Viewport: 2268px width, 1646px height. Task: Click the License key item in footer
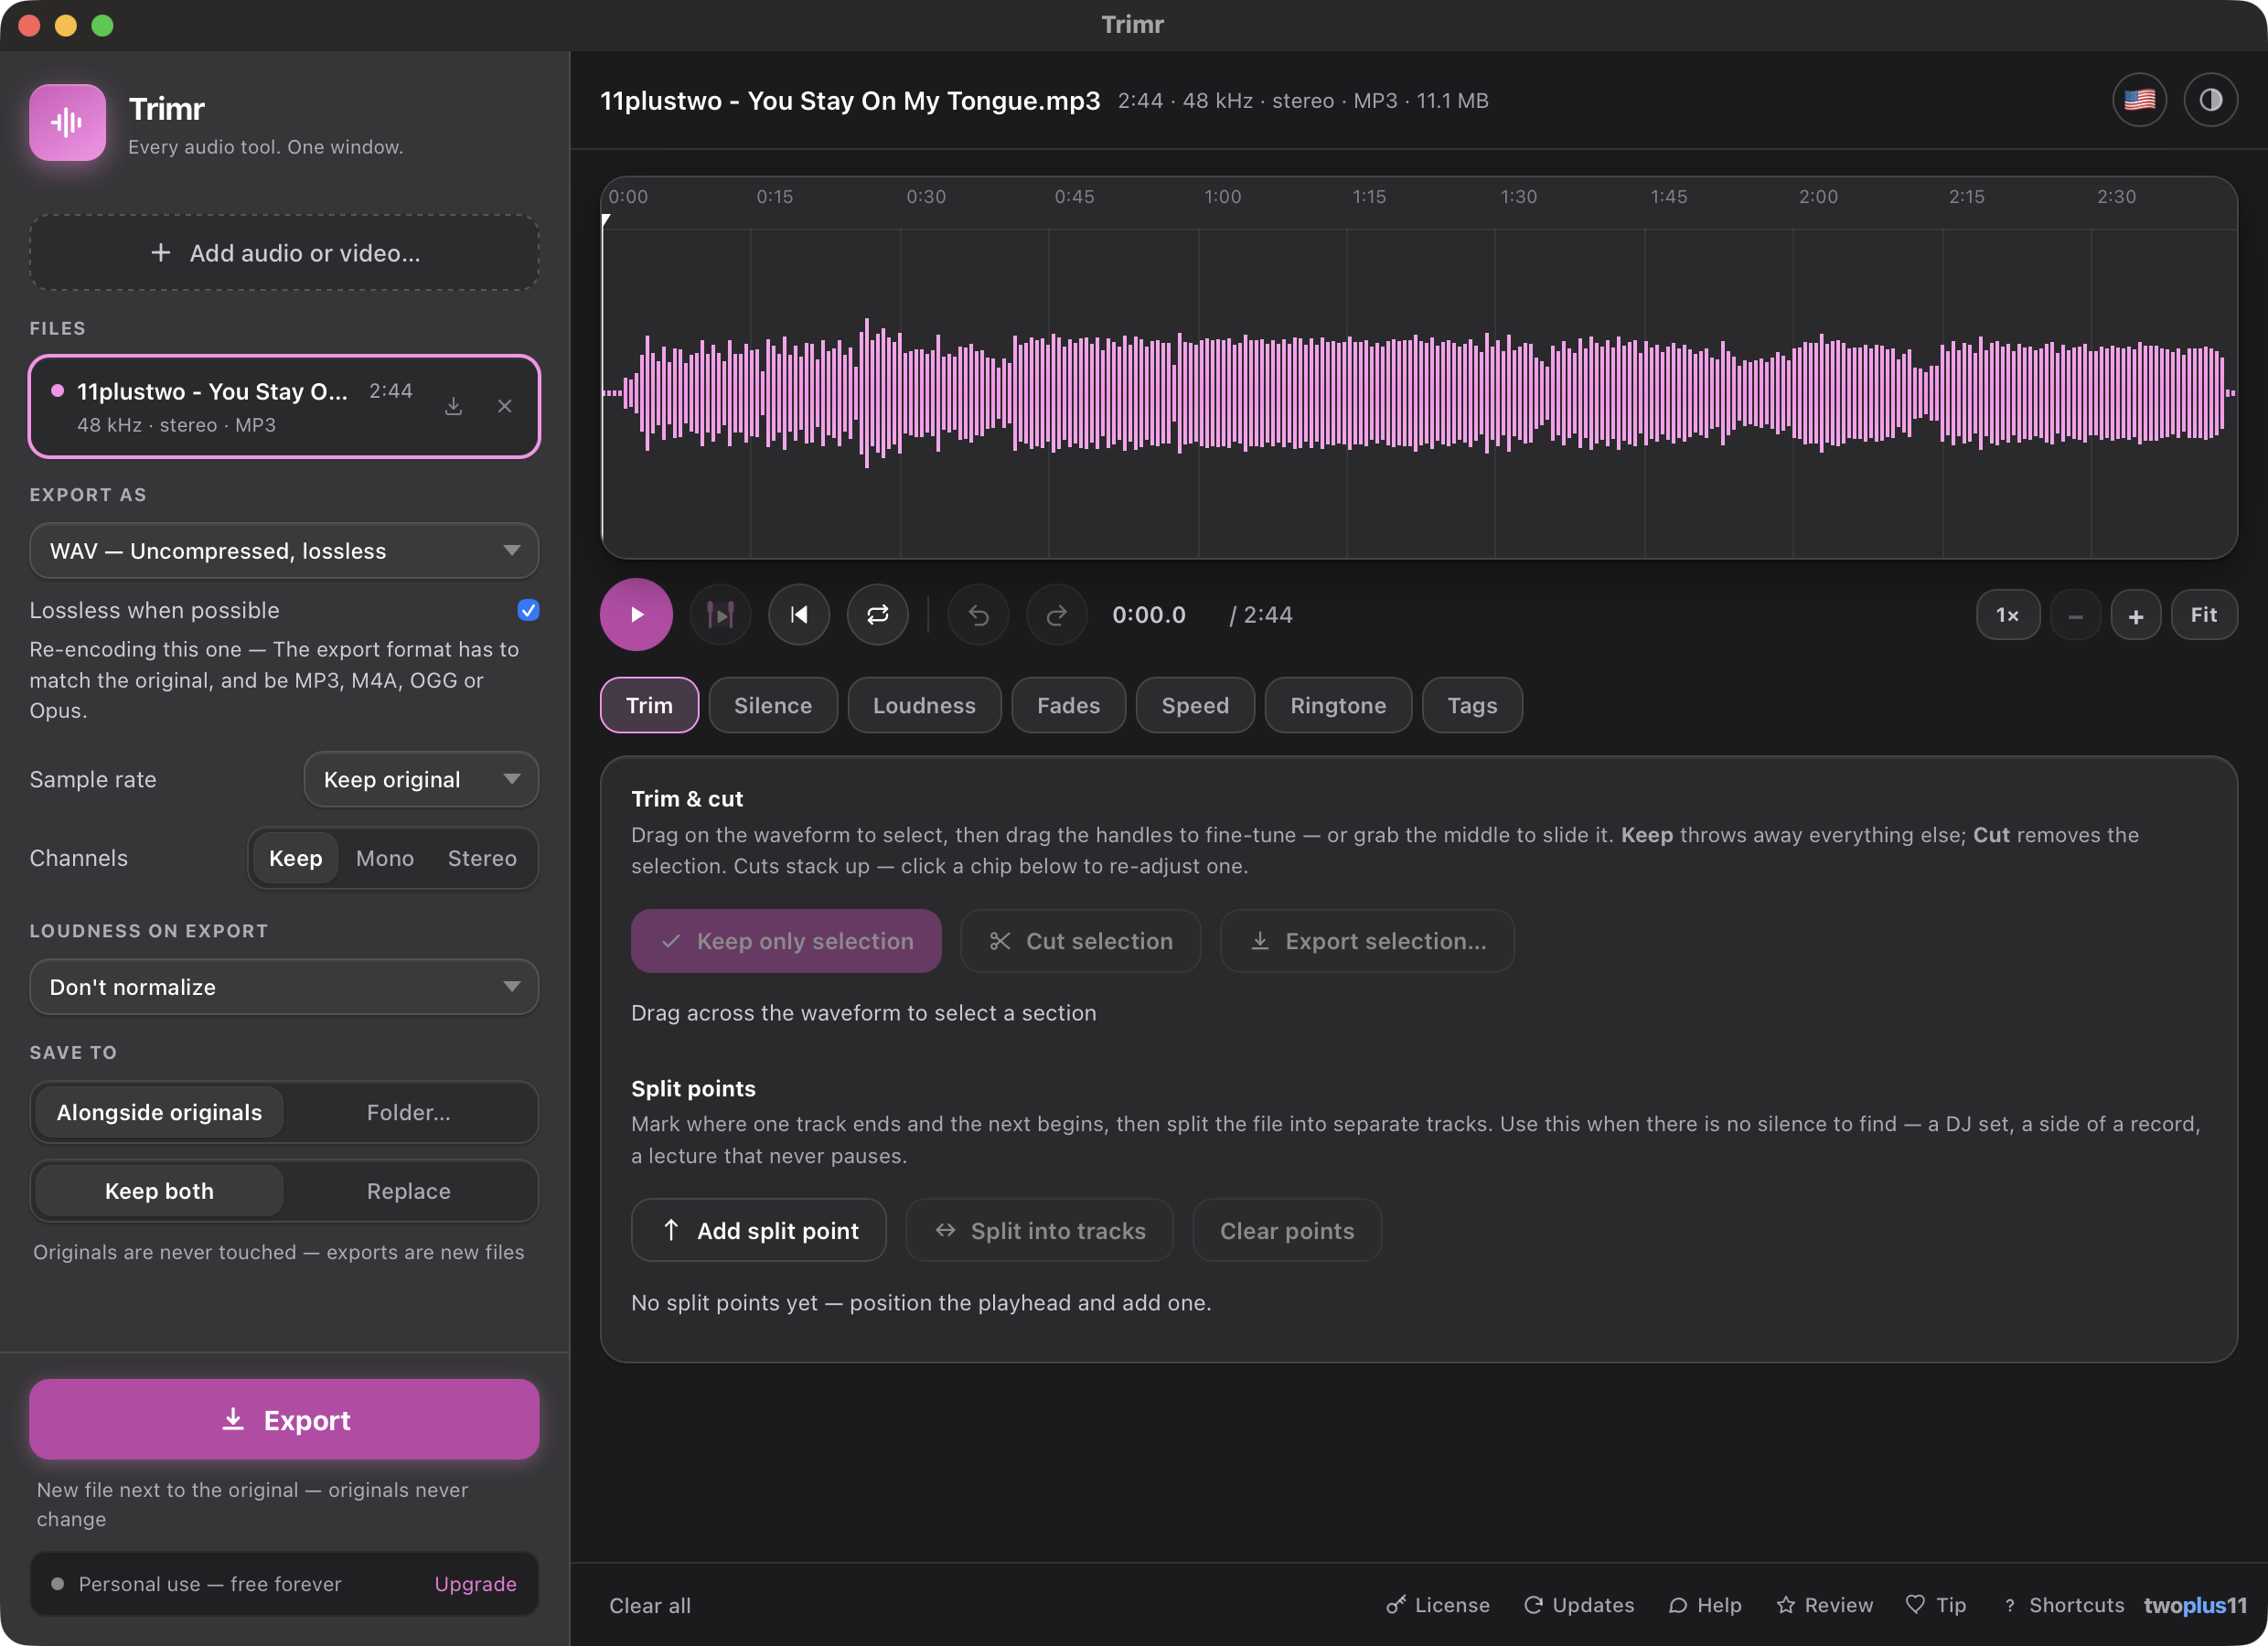pyautogui.click(x=1438, y=1605)
